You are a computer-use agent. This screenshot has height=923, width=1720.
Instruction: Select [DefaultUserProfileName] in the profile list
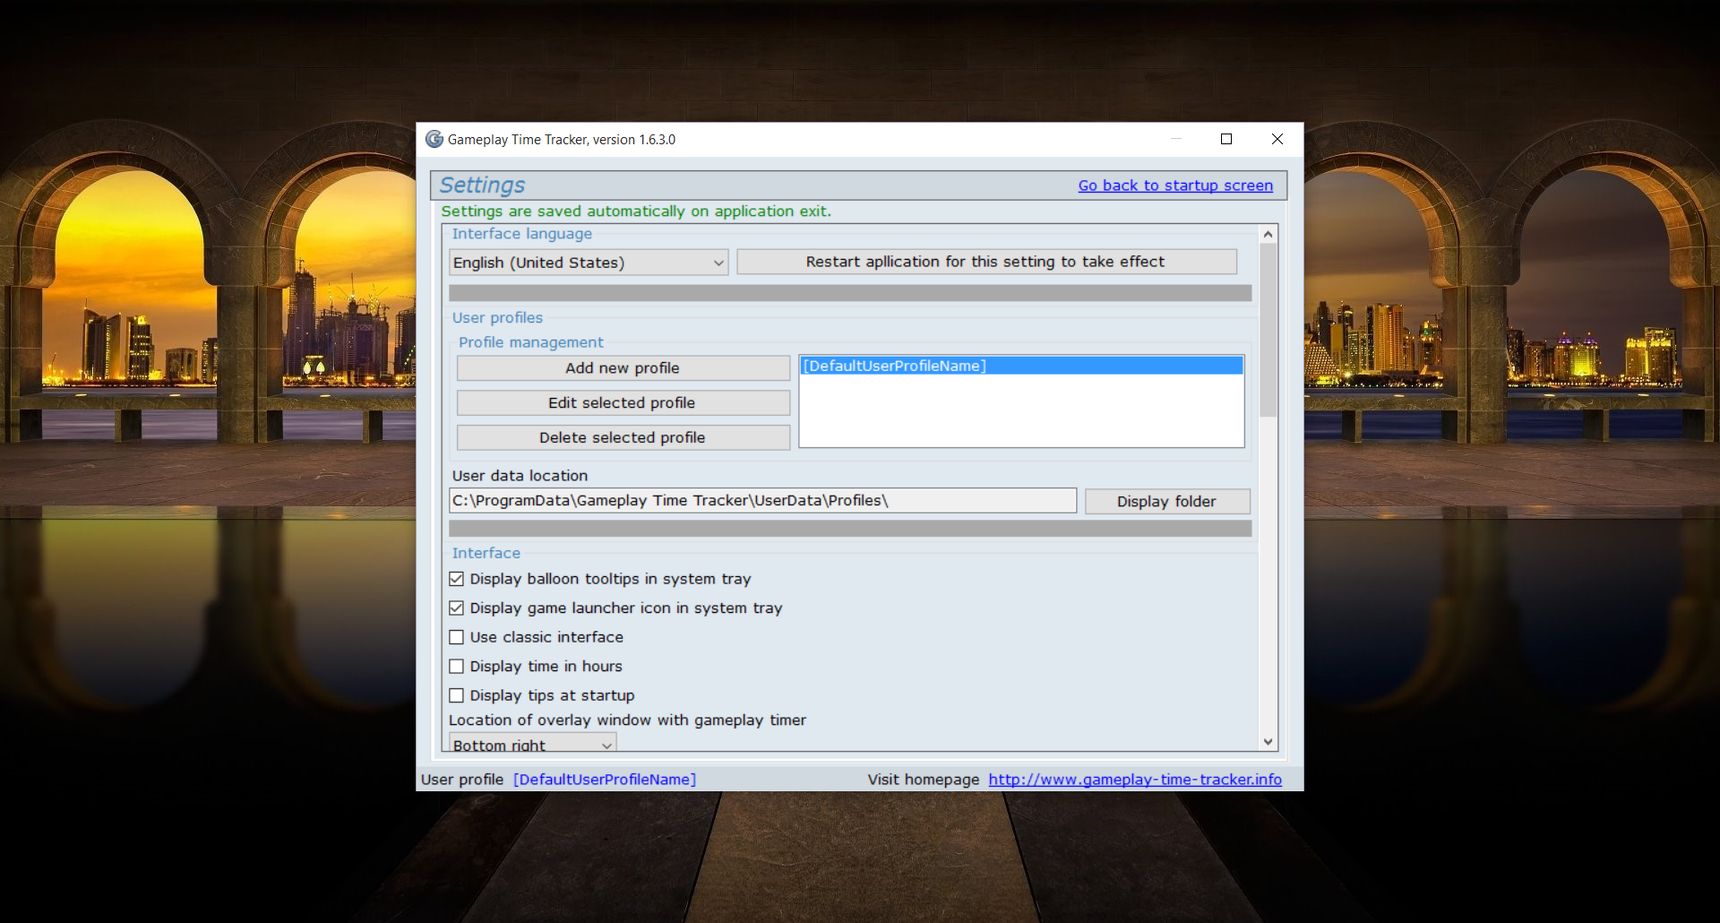[1021, 366]
